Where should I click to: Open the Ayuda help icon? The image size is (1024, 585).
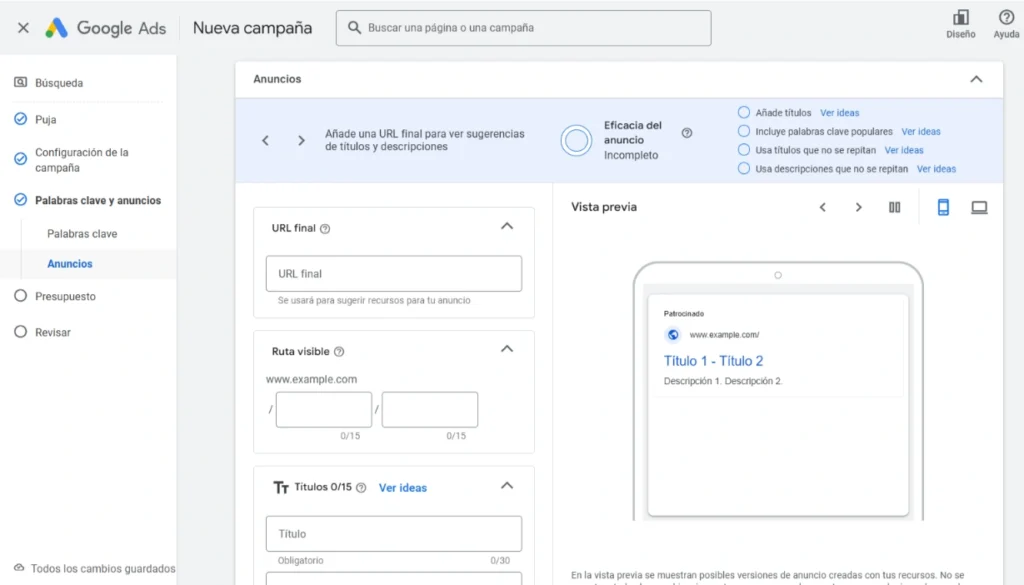click(1006, 18)
